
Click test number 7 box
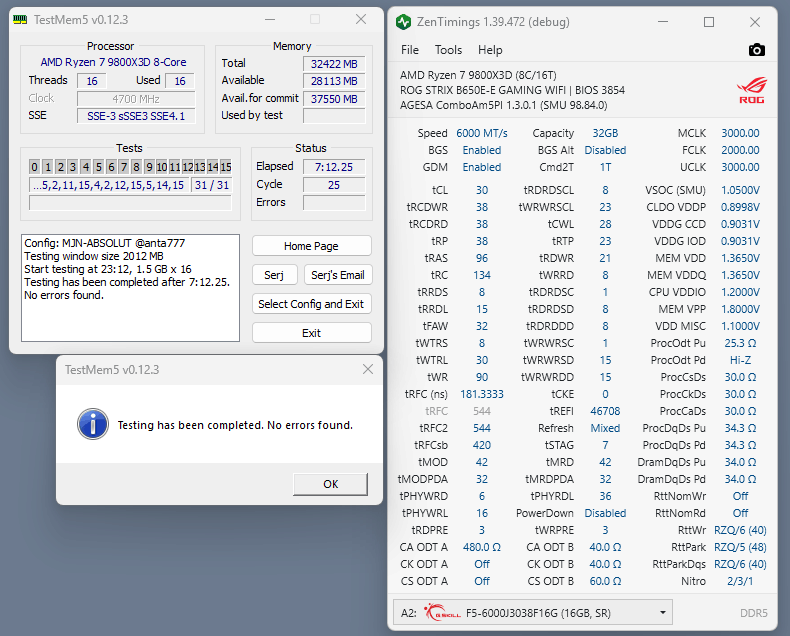[x=123, y=167]
